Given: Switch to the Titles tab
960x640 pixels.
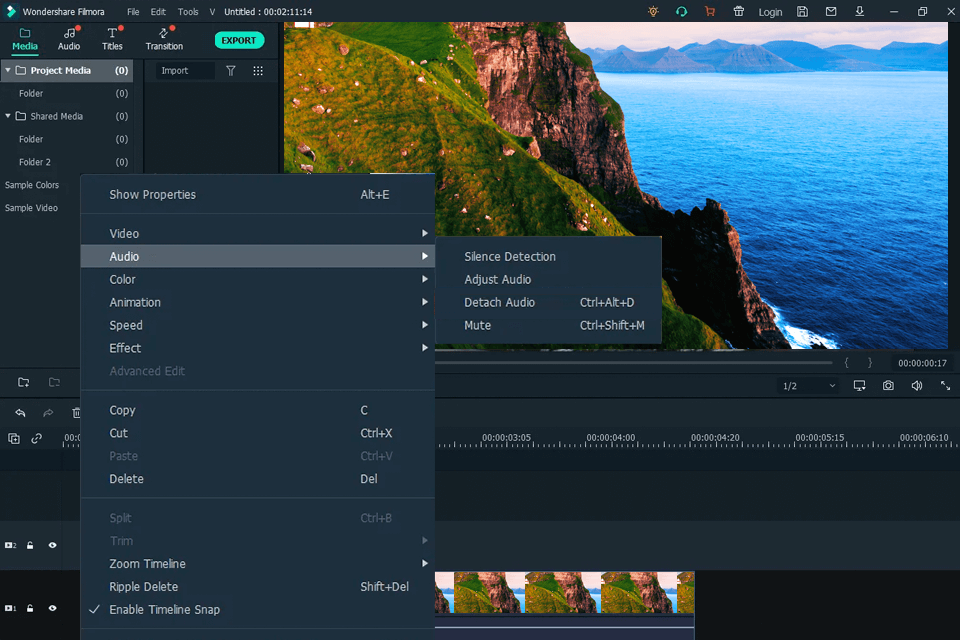Looking at the screenshot, I should (x=112, y=39).
